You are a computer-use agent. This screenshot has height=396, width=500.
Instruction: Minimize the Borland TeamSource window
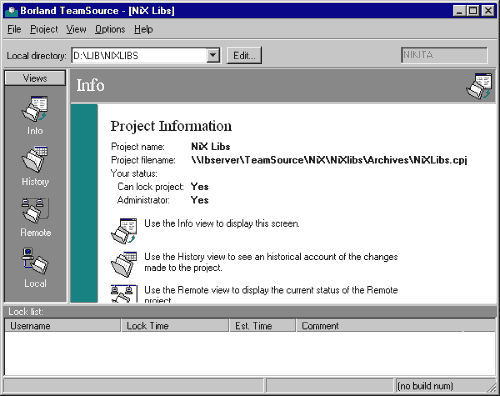459,11
